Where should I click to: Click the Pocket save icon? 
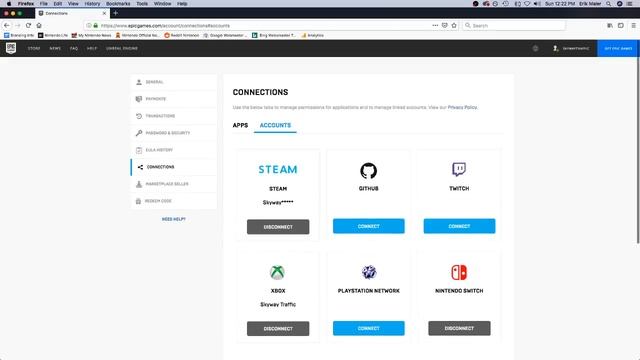click(445, 25)
